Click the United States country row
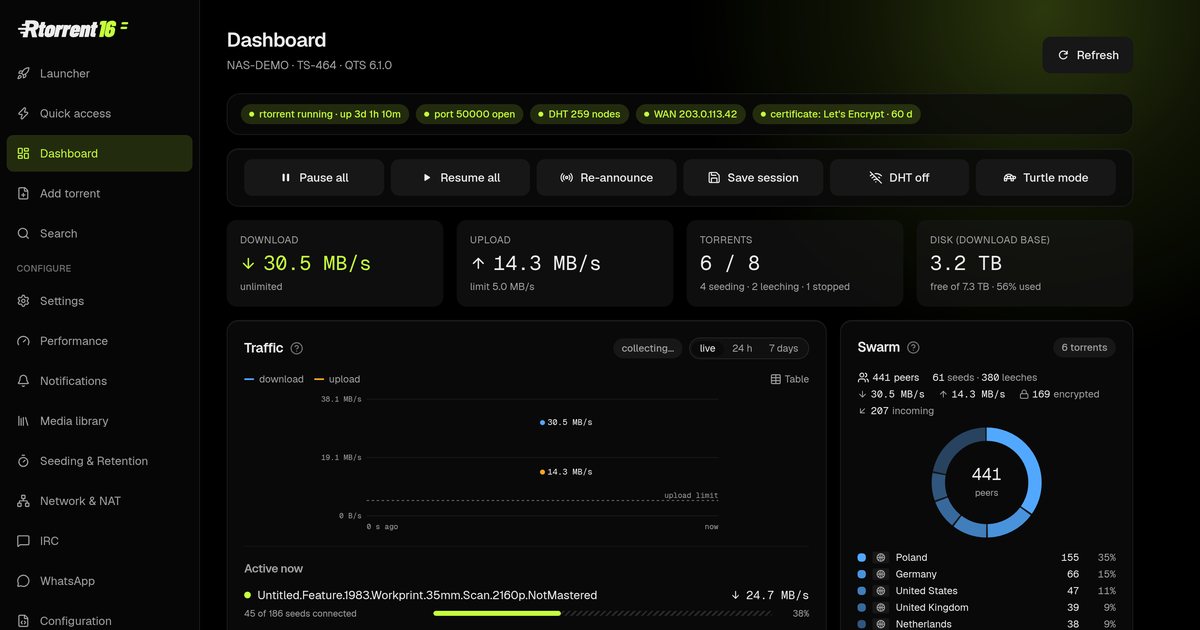 click(x=986, y=591)
